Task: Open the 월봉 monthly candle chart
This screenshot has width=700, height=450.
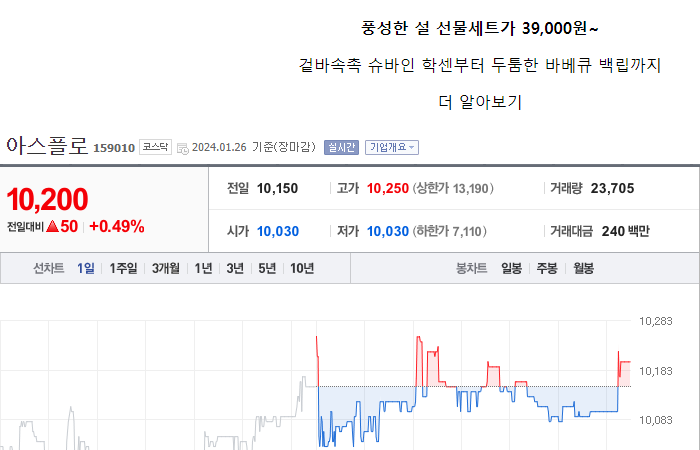Action: point(583,268)
